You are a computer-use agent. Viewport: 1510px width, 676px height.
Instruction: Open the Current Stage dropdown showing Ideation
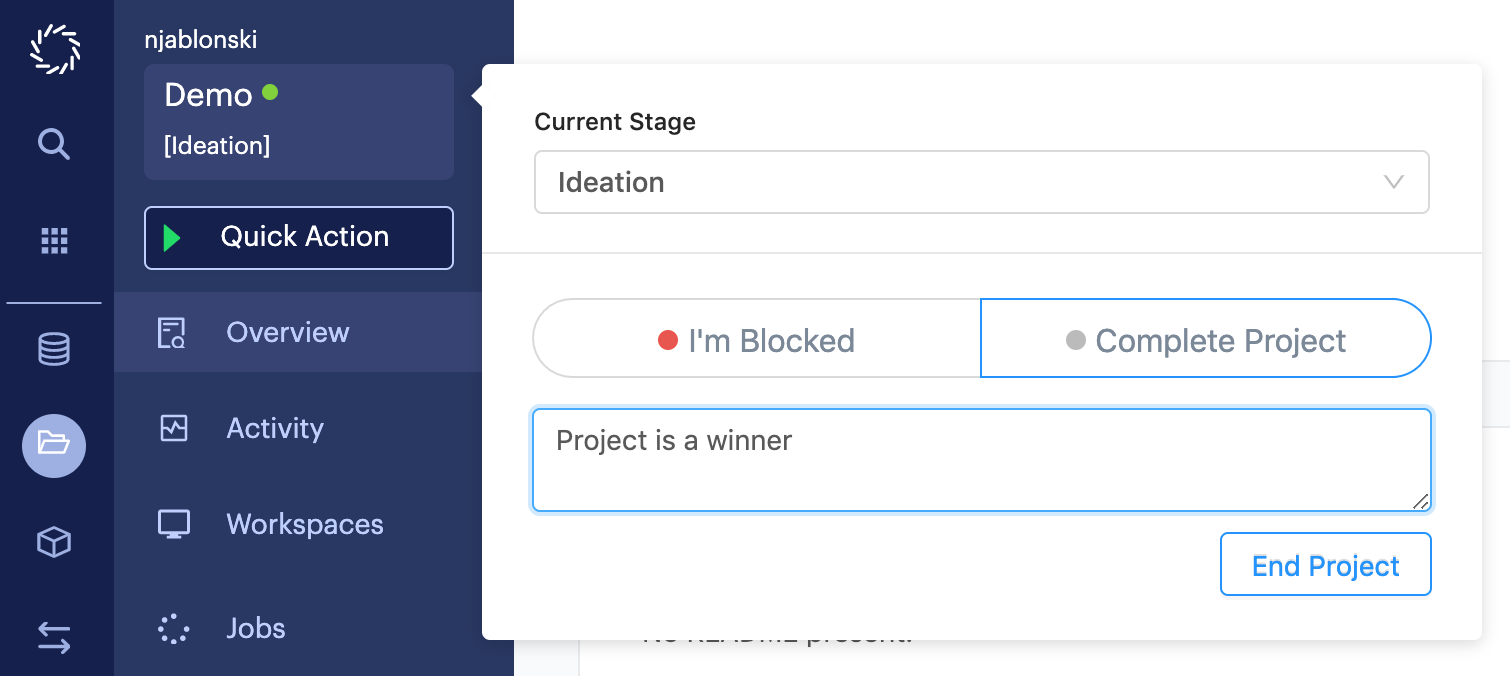coord(981,182)
